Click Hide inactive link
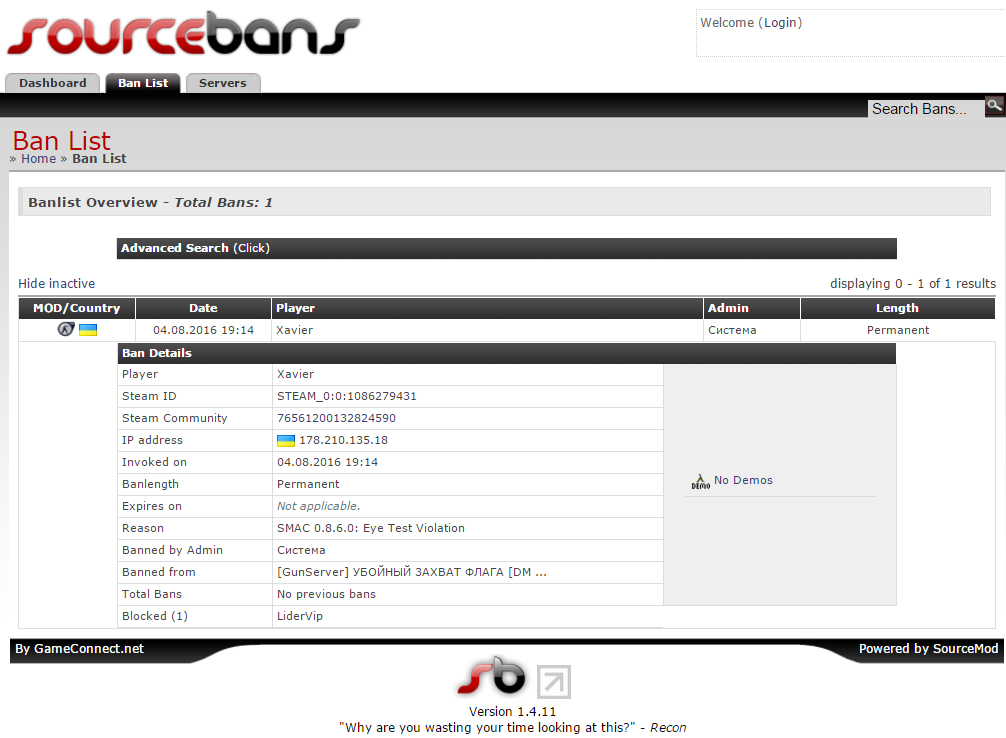This screenshot has width=1006, height=738. (x=56, y=284)
